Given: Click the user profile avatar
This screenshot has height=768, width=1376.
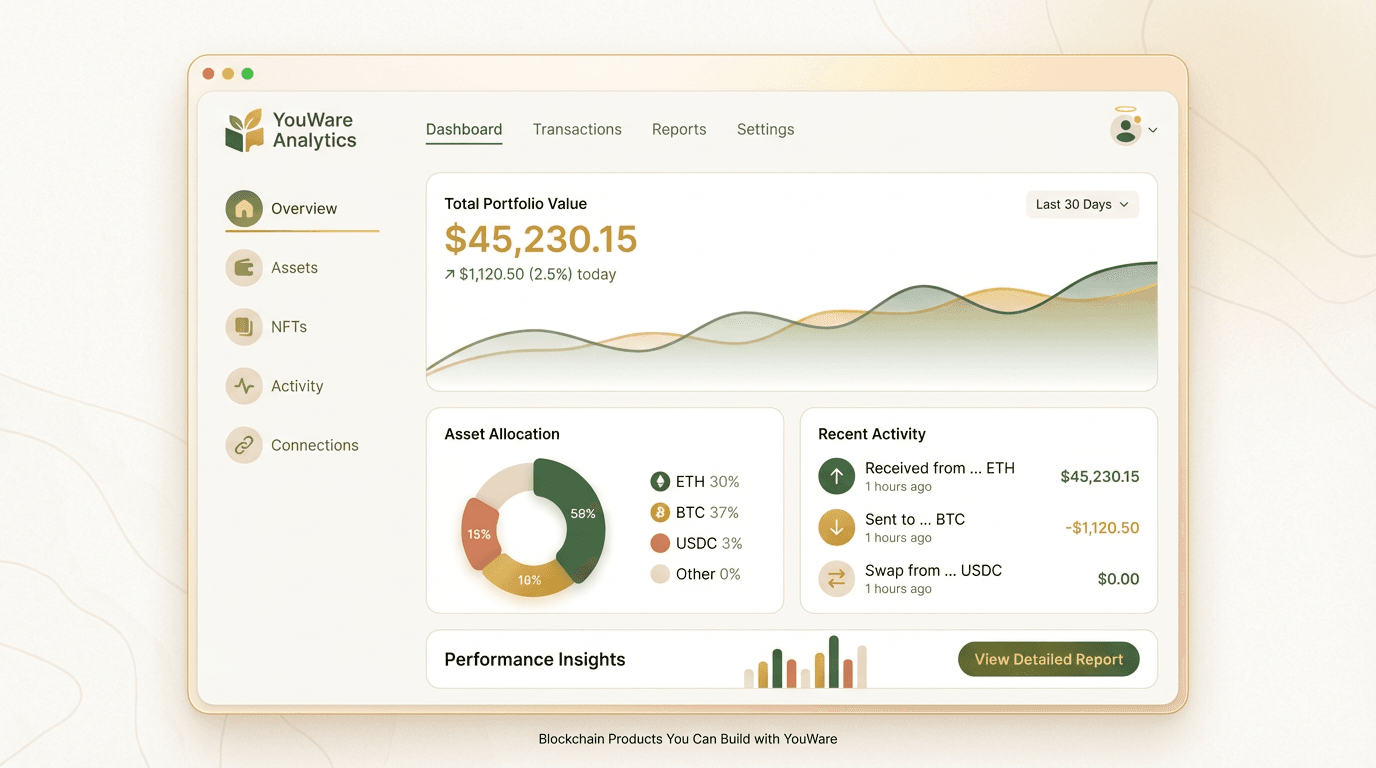Looking at the screenshot, I should [1126, 129].
